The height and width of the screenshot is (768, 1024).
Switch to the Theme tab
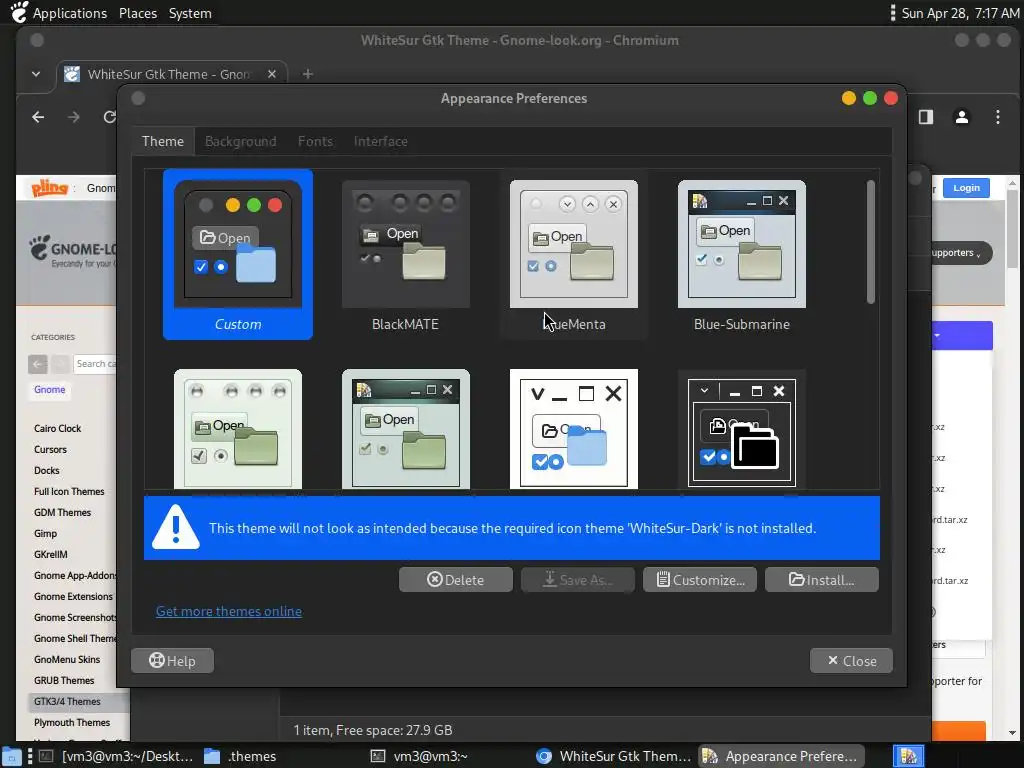pyautogui.click(x=163, y=141)
